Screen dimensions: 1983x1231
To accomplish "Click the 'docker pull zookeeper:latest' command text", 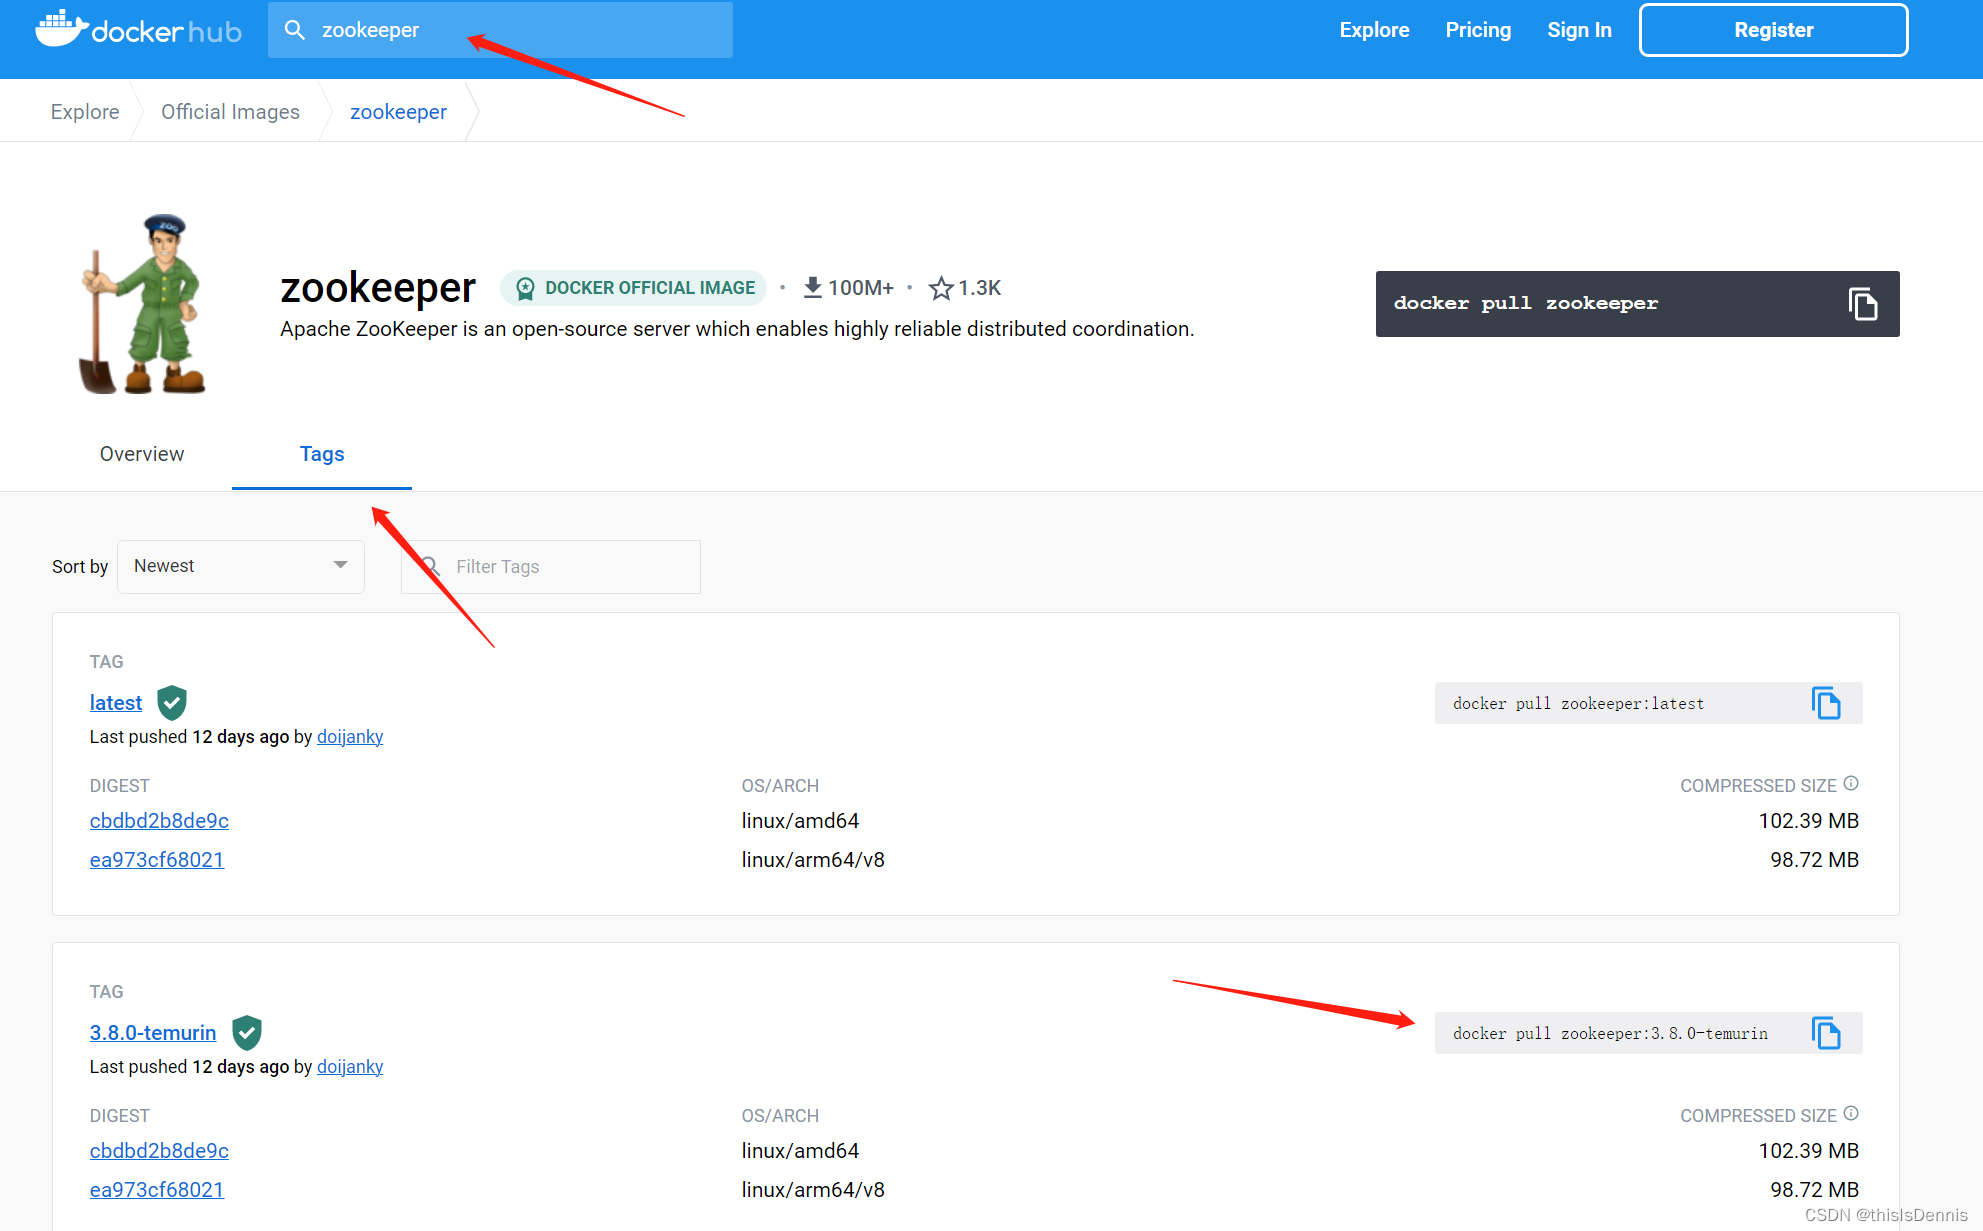I will (x=1578, y=704).
